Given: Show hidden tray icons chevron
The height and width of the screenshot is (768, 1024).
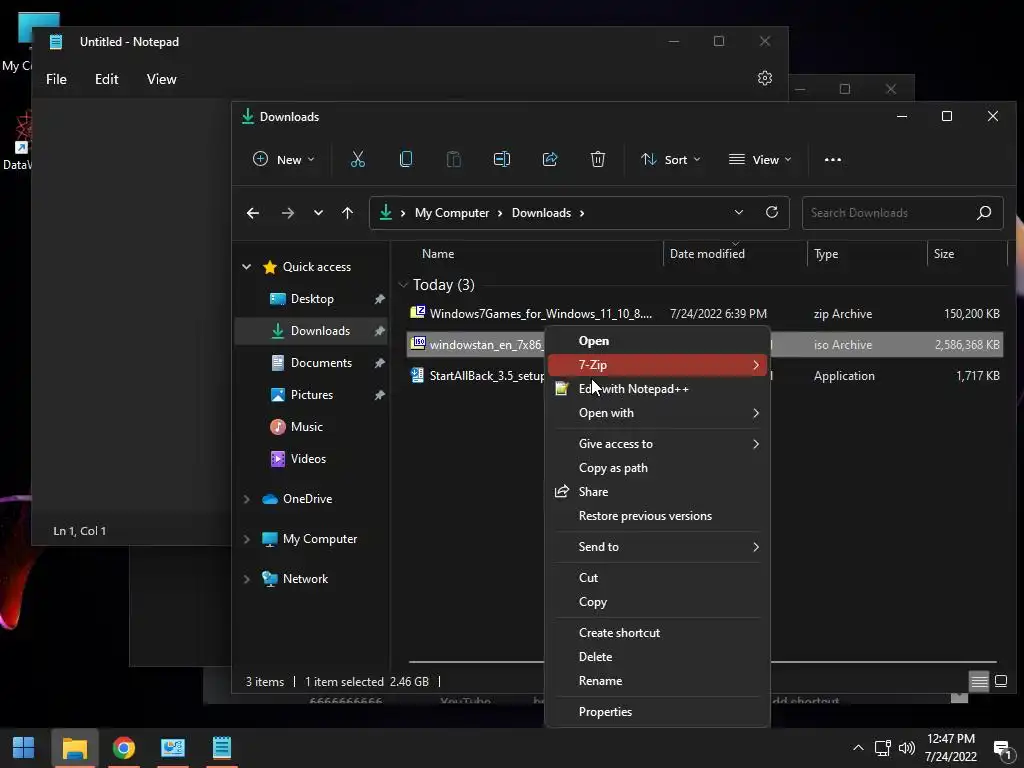Looking at the screenshot, I should (x=858, y=748).
